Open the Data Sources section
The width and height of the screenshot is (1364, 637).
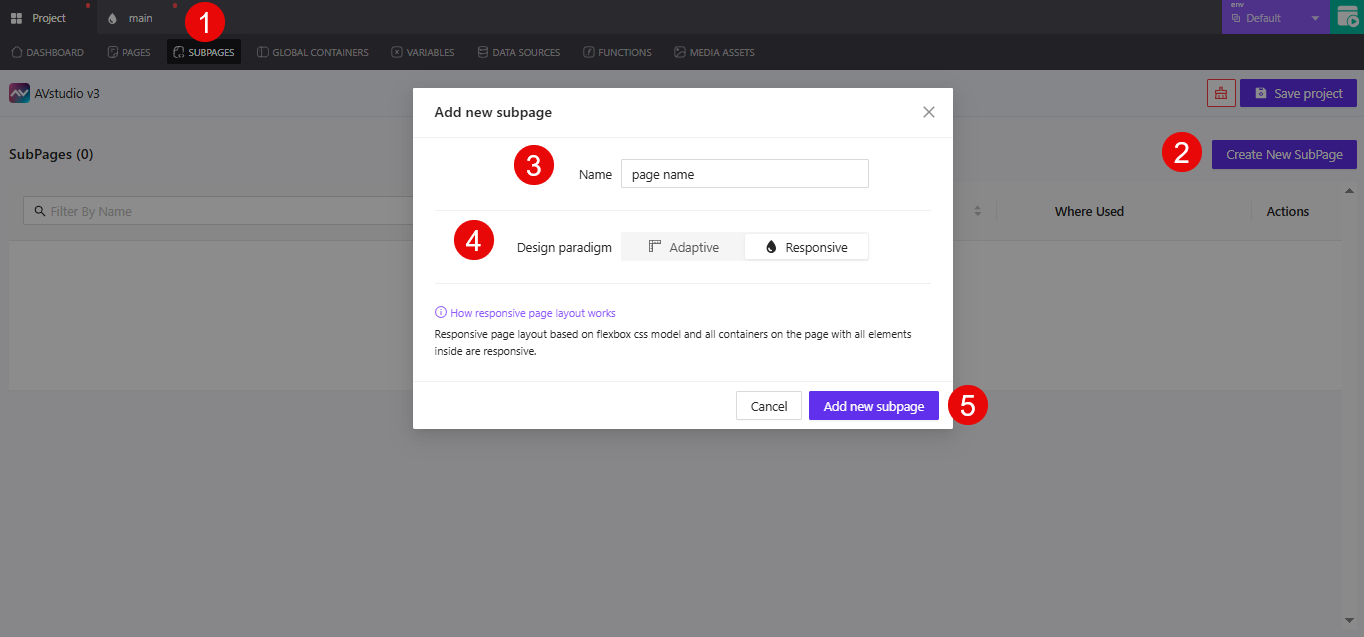pyautogui.click(x=518, y=52)
